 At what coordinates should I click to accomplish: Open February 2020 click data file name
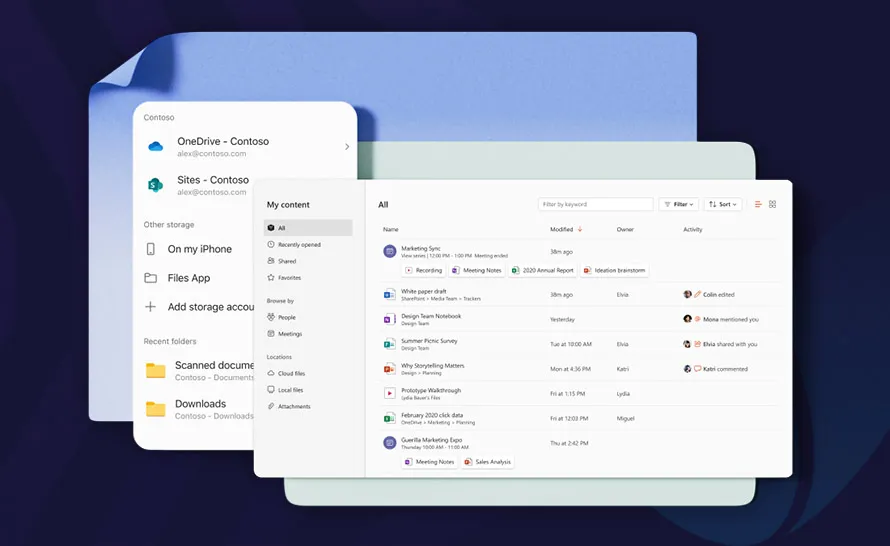click(x=432, y=415)
